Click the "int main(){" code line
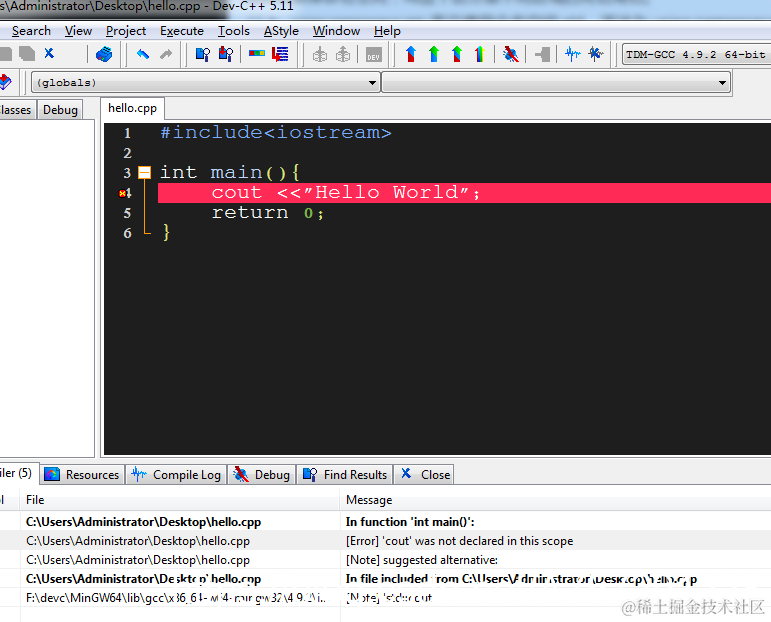The height and width of the screenshot is (622, 771). pos(230,173)
